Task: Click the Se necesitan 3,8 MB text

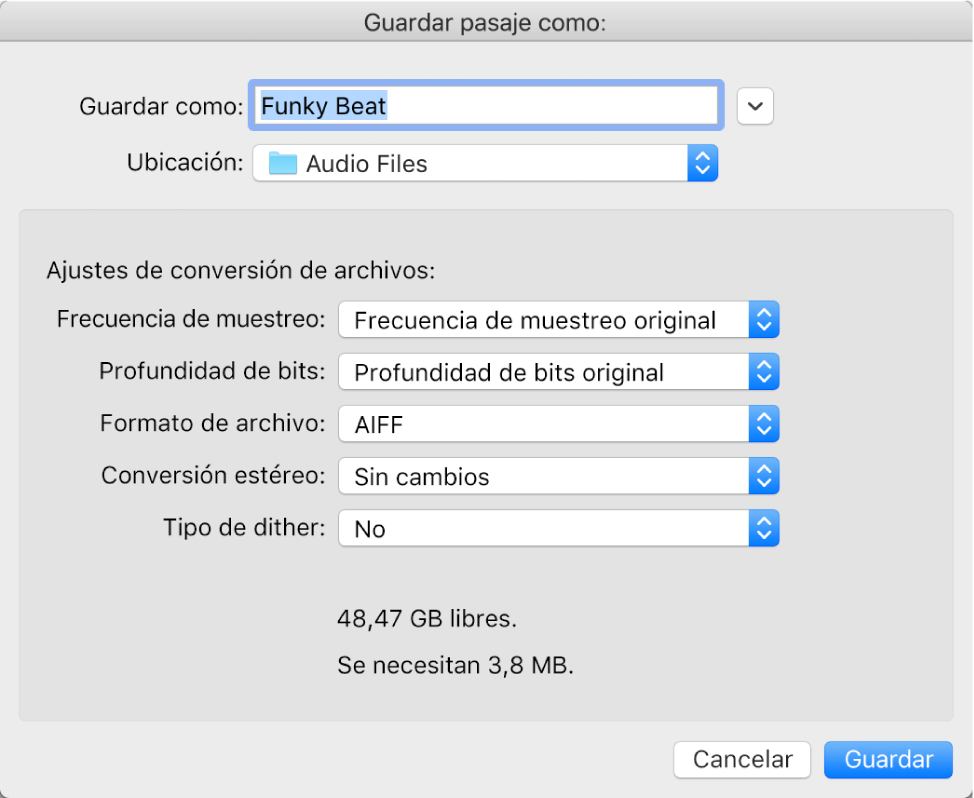Action: (455, 665)
